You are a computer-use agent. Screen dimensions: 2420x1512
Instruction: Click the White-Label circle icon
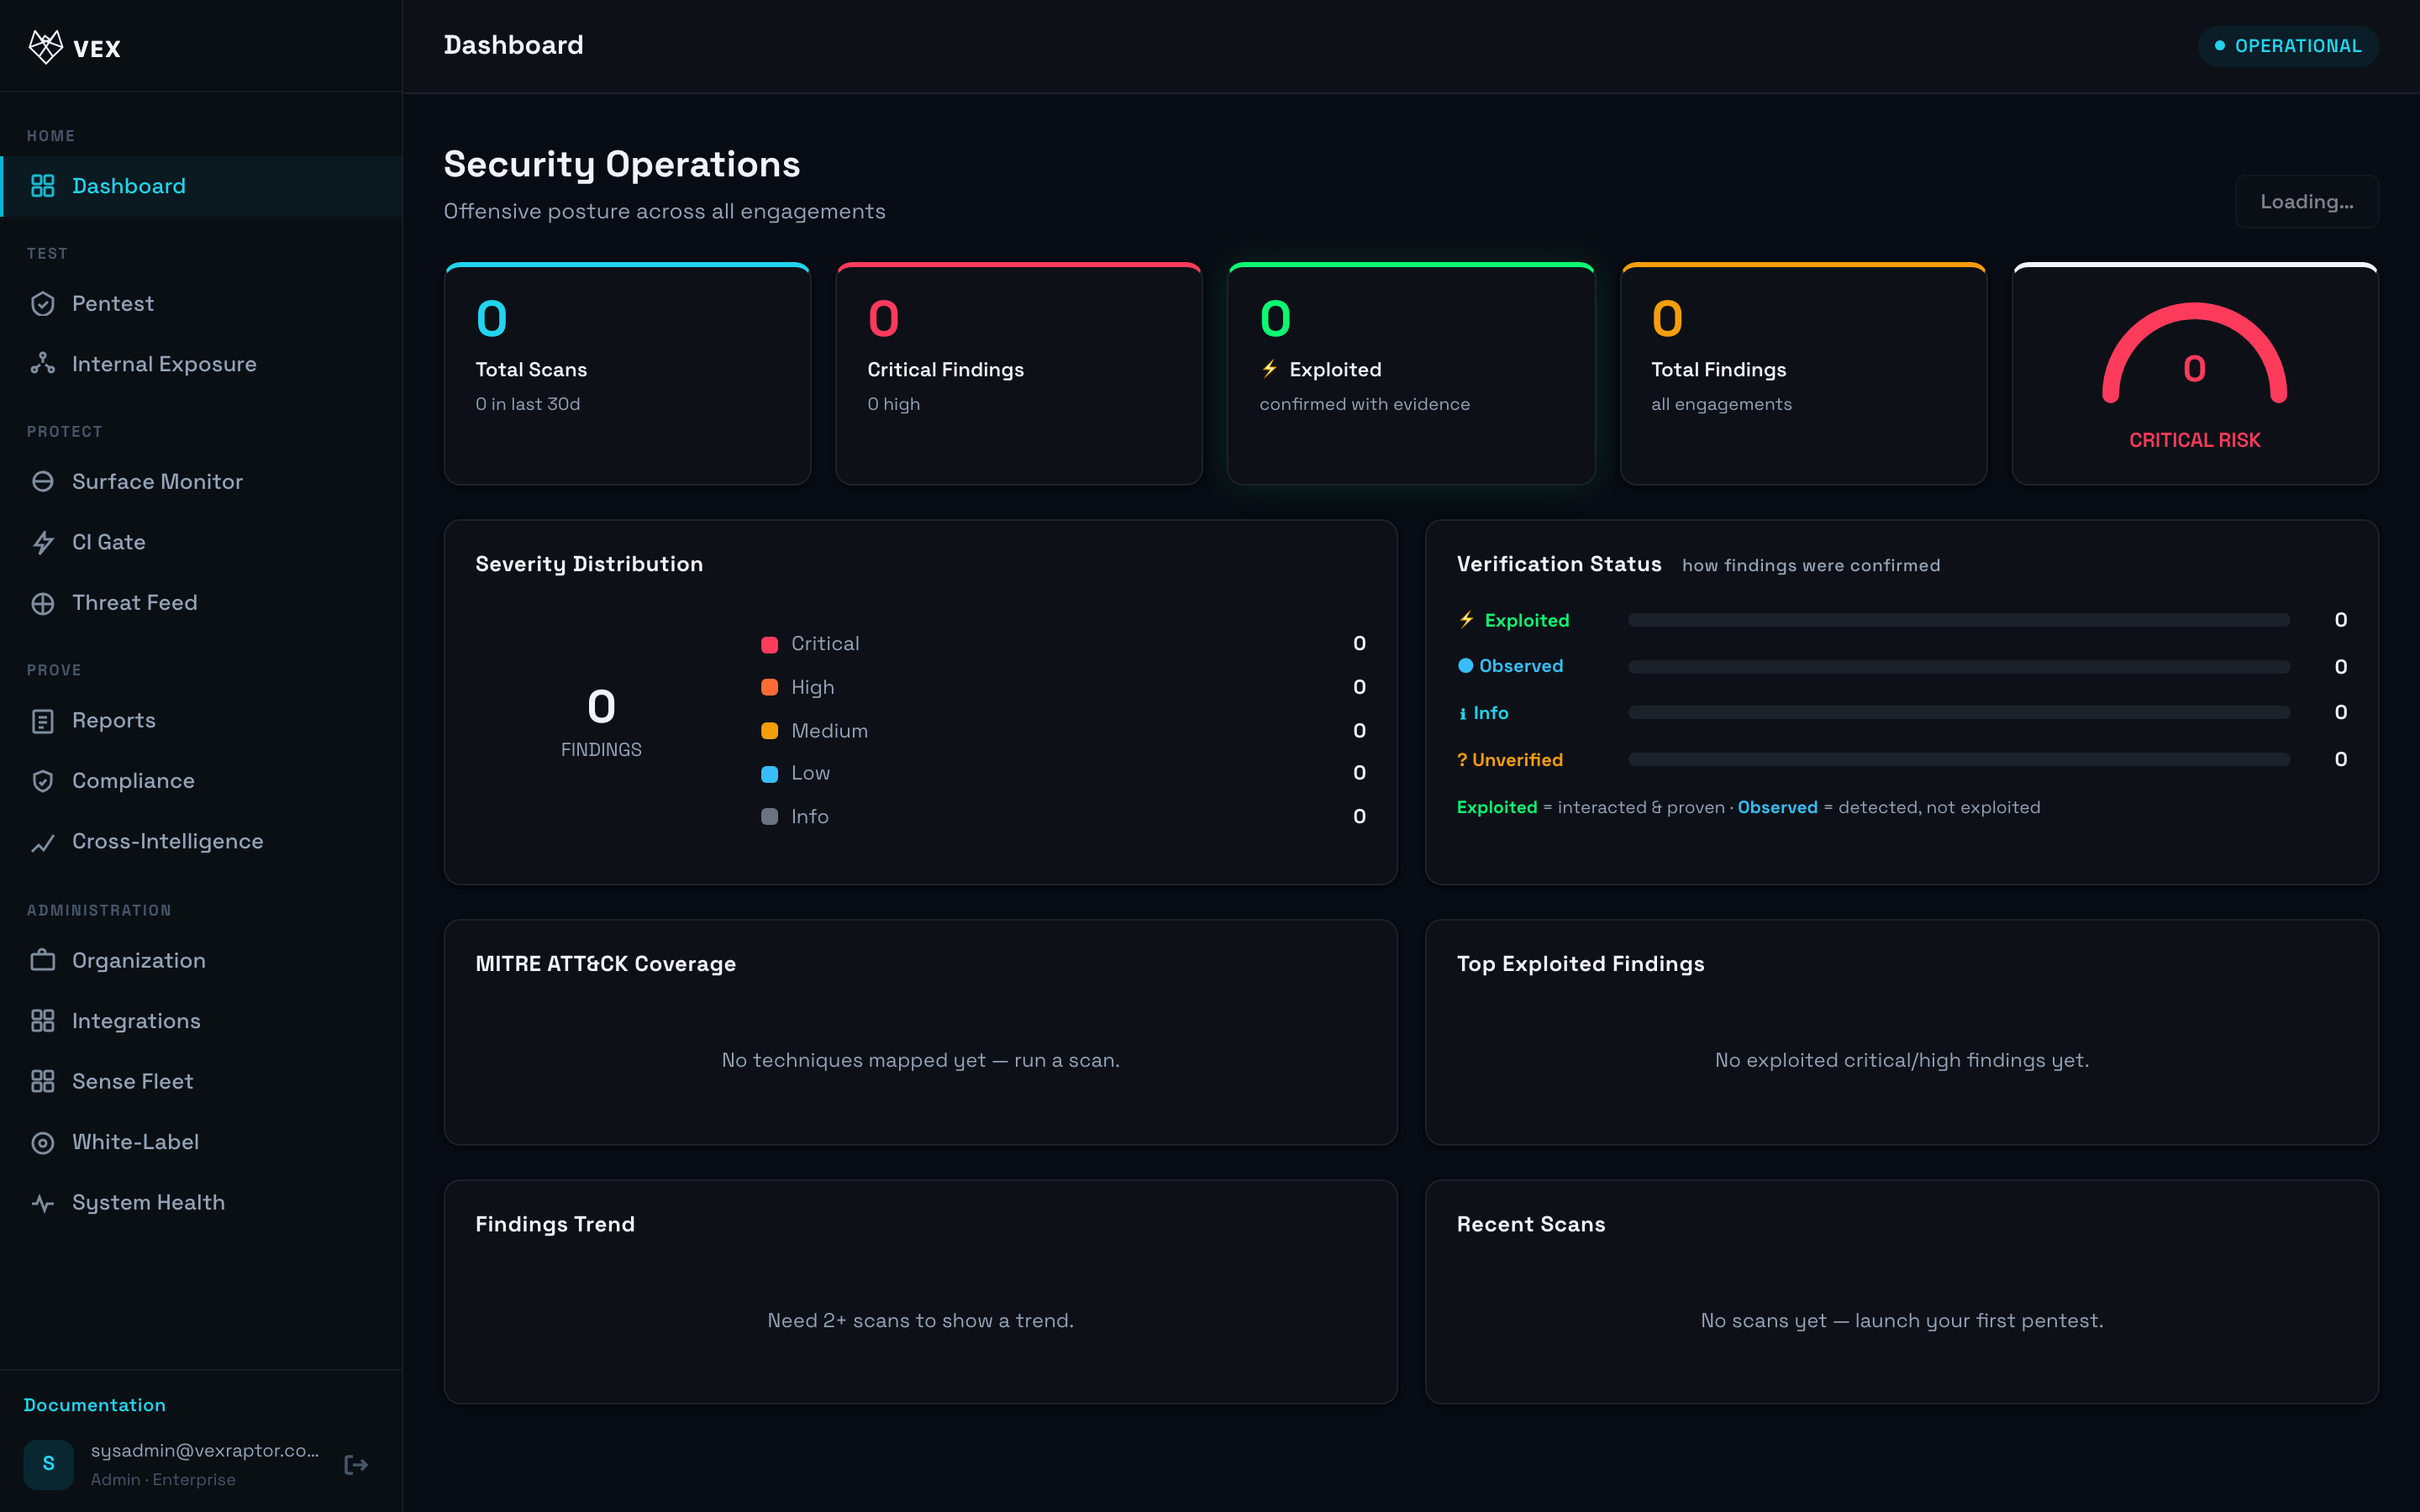42,1142
